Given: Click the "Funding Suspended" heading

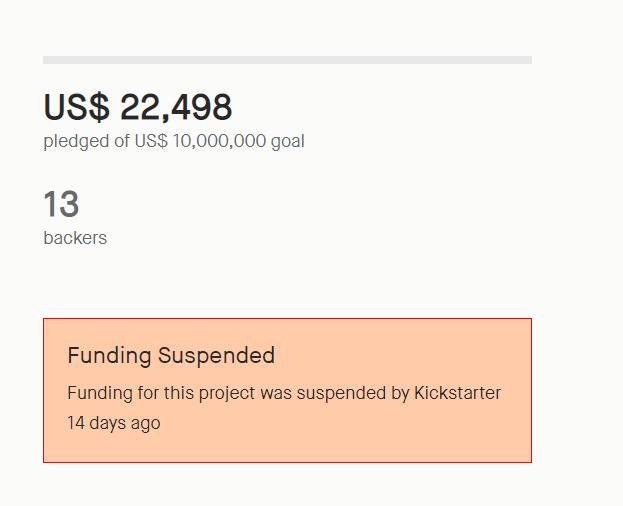Looking at the screenshot, I should (171, 355).
